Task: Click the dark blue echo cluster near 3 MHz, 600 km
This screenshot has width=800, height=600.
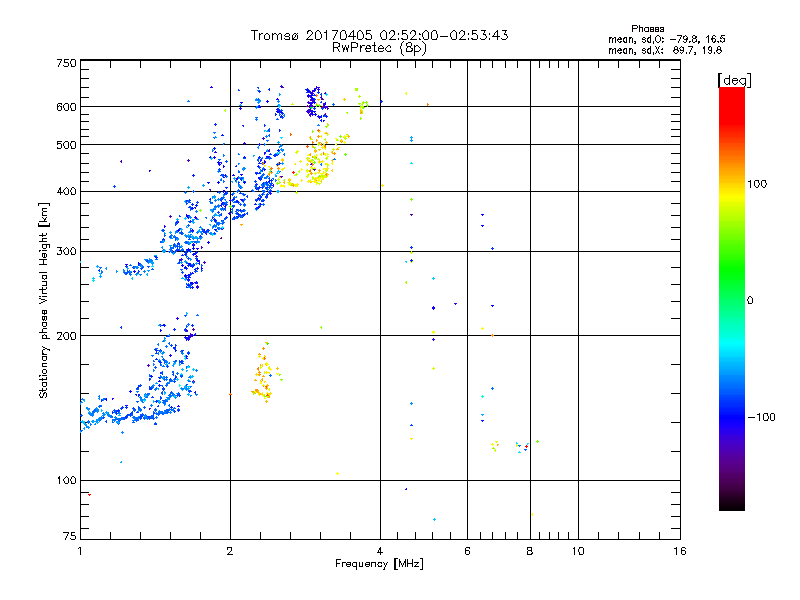Action: click(x=315, y=102)
